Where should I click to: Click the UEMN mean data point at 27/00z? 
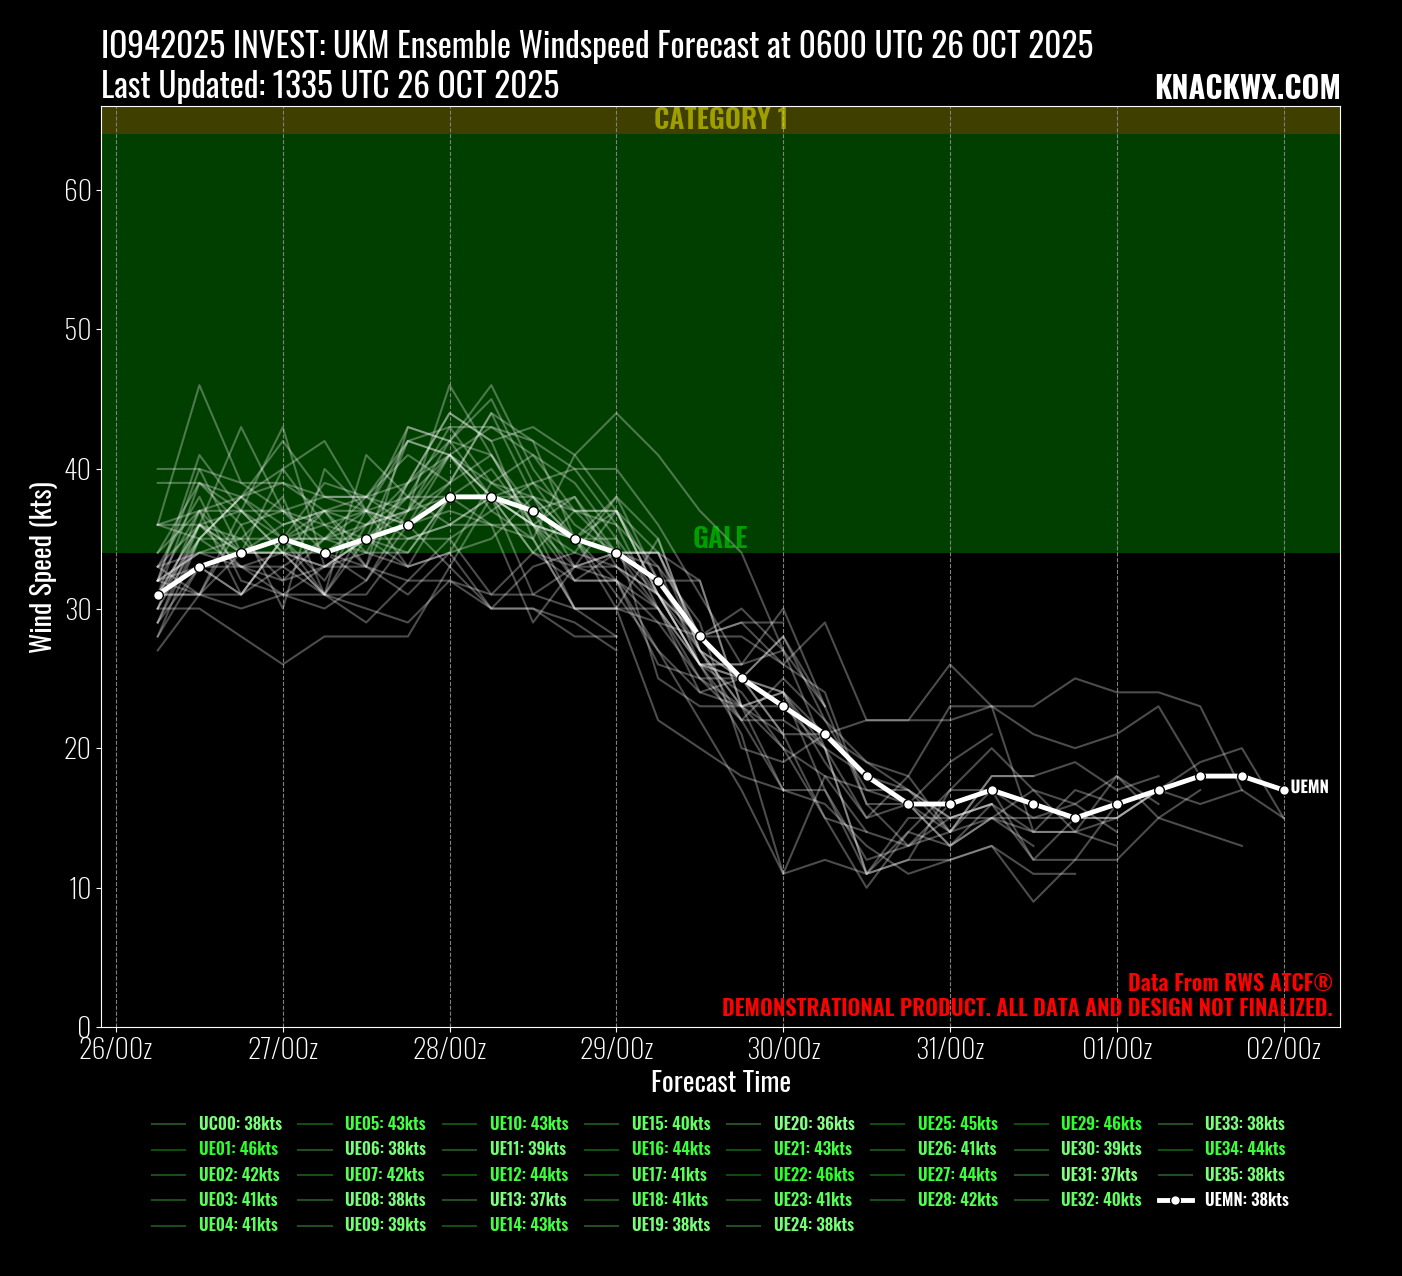pyautogui.click(x=283, y=539)
